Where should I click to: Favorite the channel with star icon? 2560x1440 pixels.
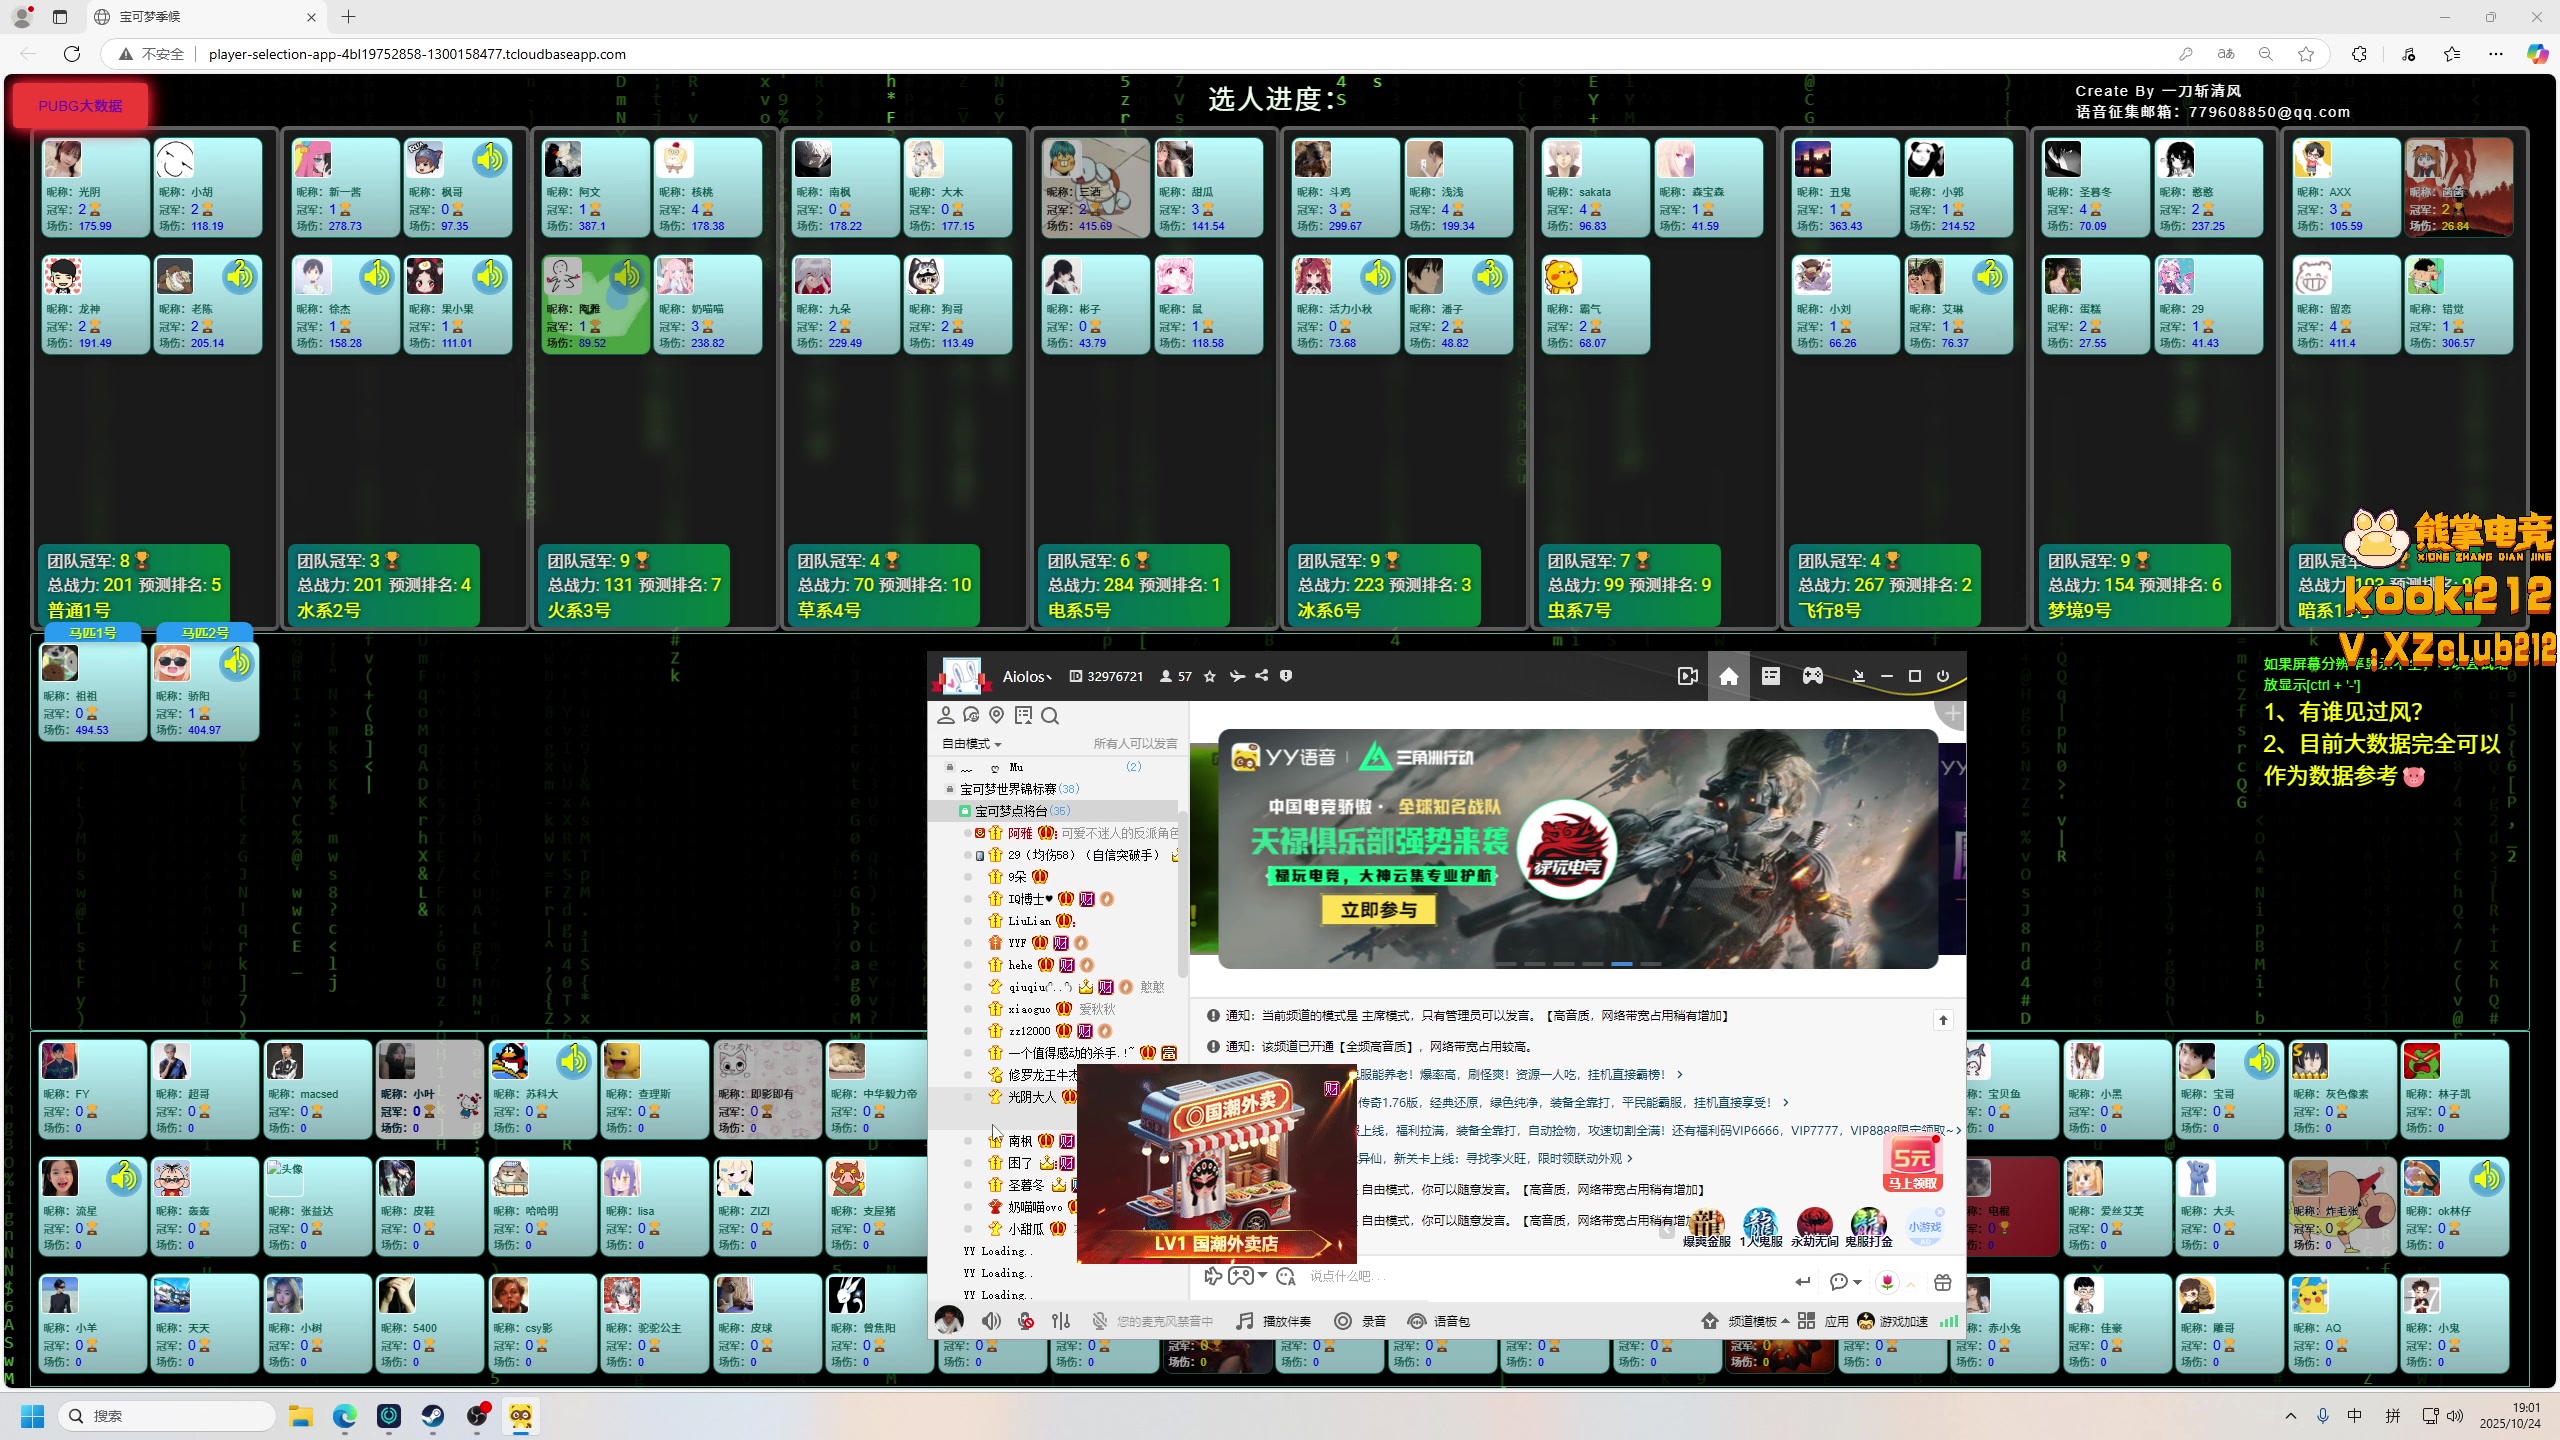point(1210,677)
